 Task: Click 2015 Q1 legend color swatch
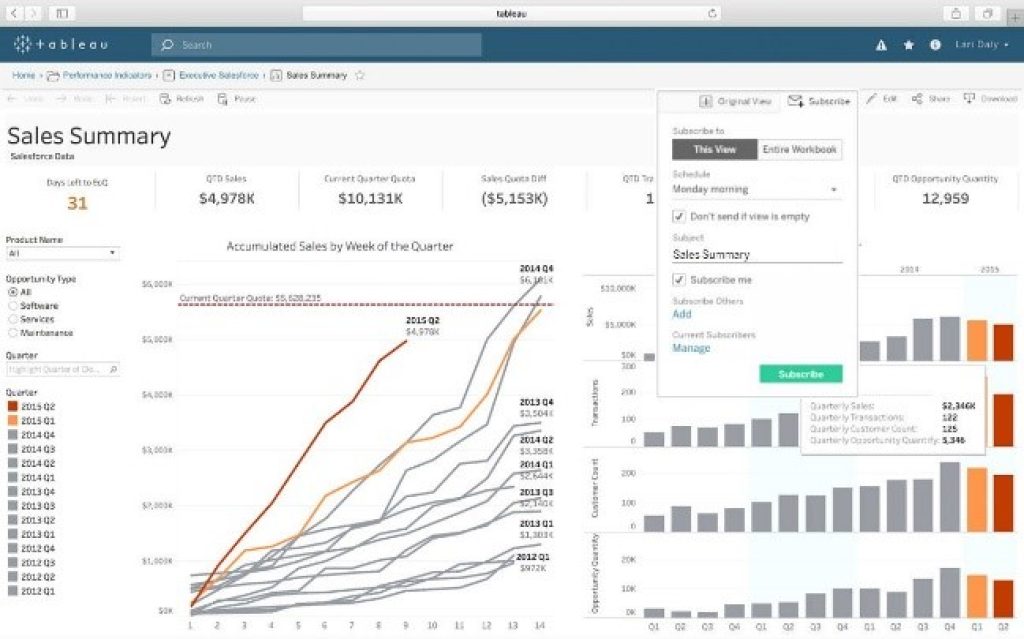12,421
